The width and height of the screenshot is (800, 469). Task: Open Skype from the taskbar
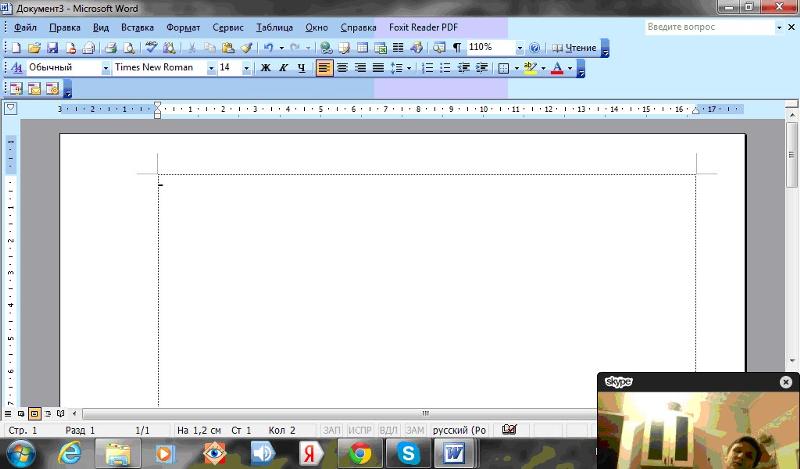pyautogui.click(x=408, y=453)
